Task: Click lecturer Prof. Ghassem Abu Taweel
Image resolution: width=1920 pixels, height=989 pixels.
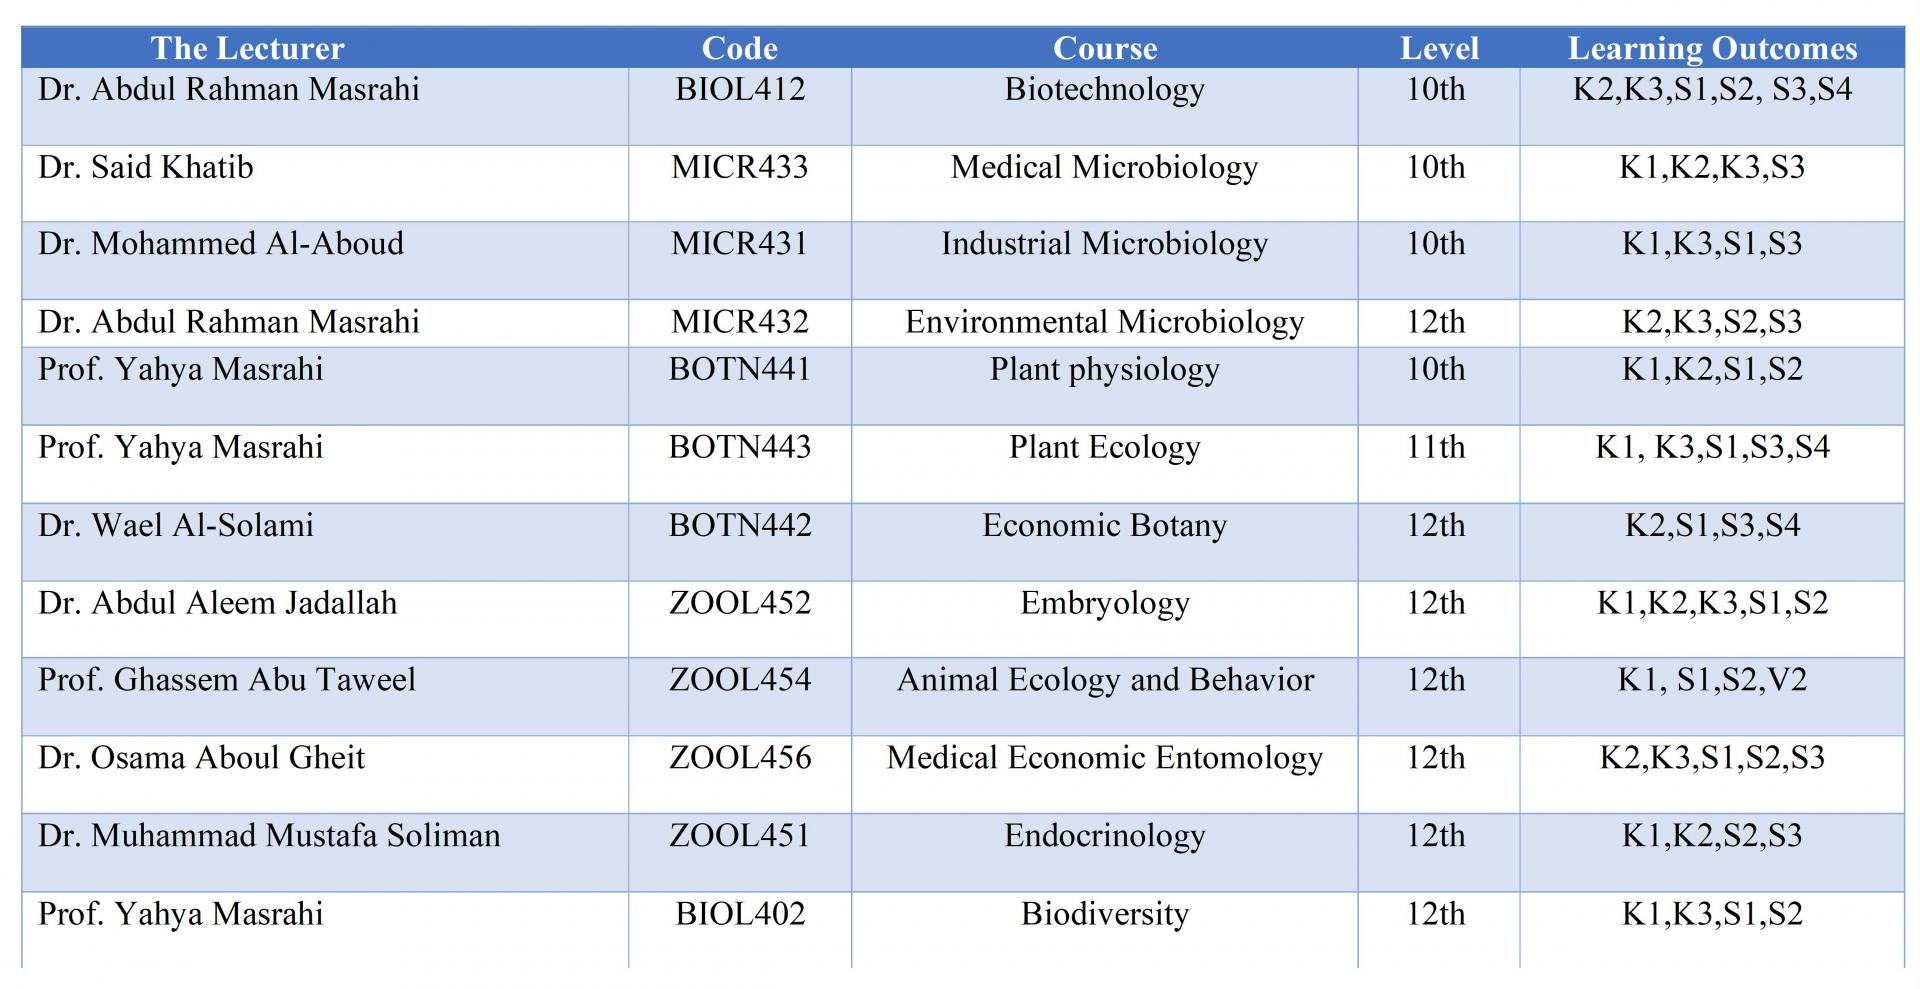Action: click(x=227, y=680)
